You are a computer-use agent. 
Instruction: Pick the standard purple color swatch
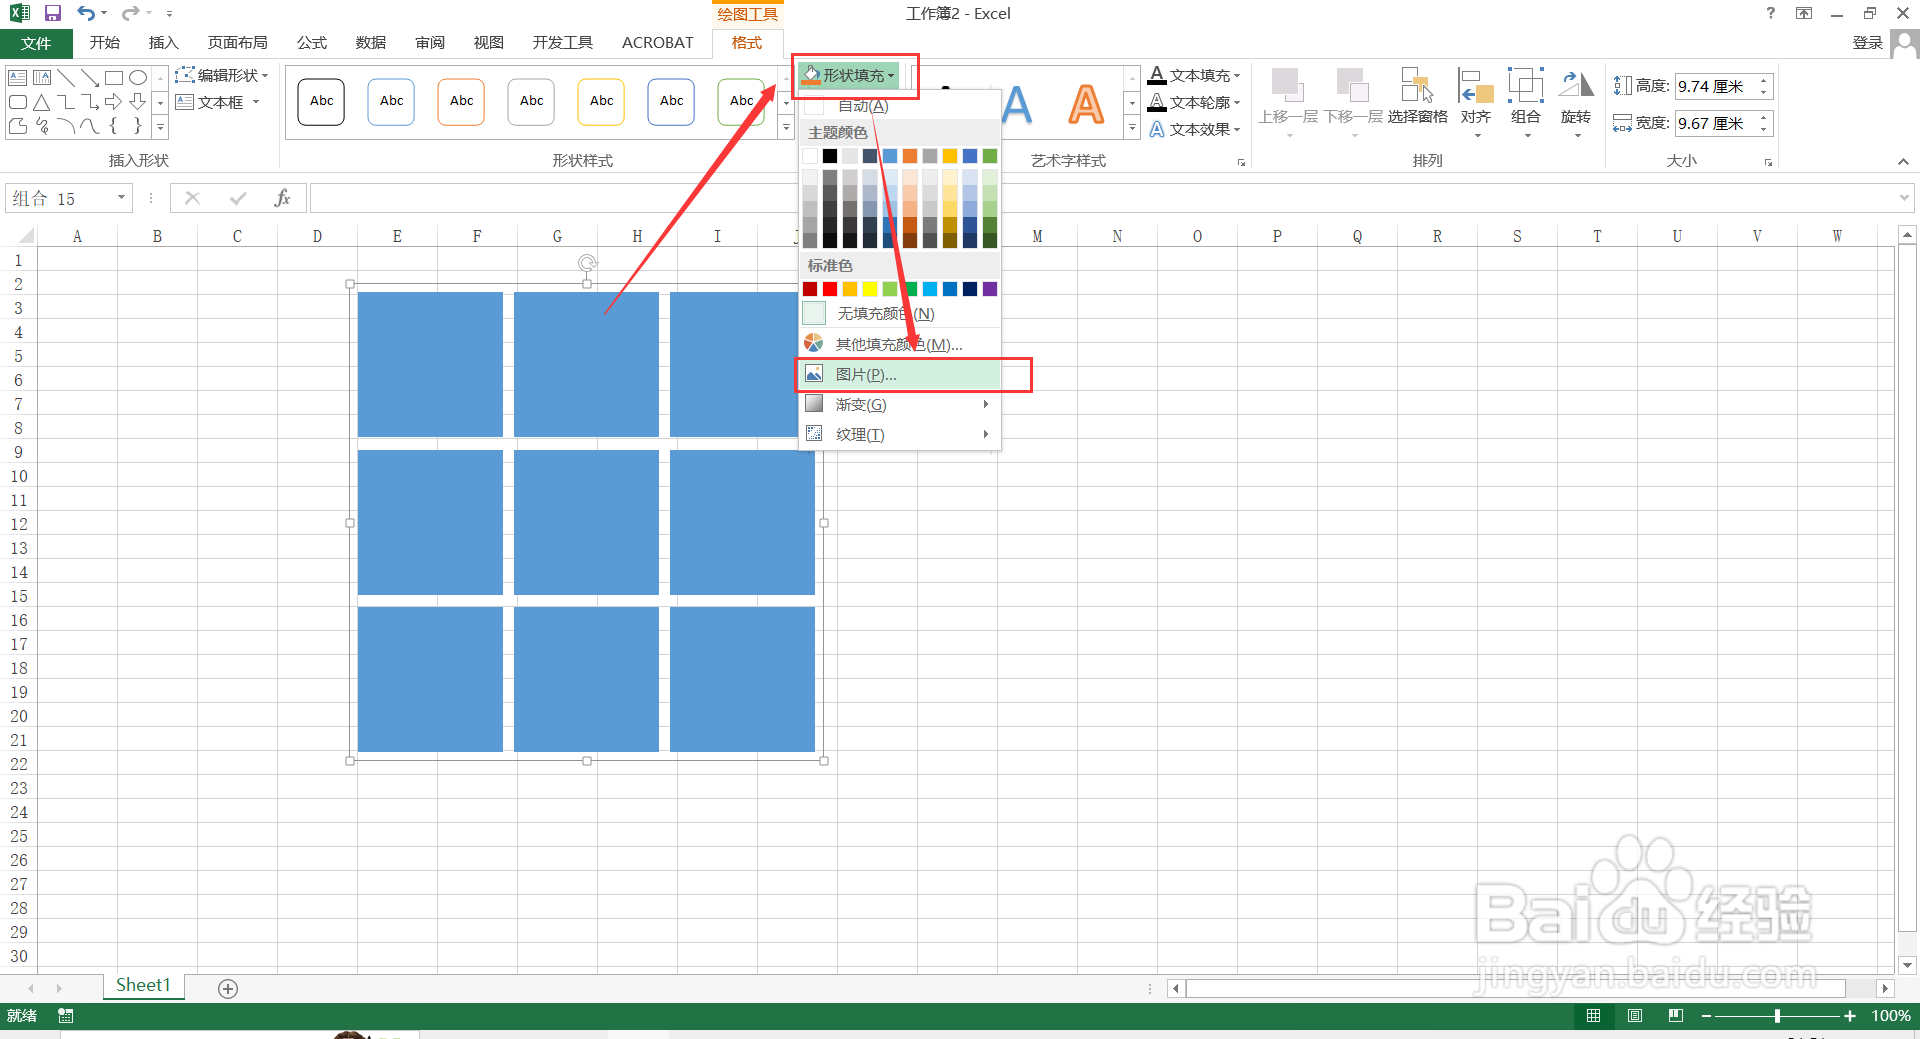click(990, 289)
